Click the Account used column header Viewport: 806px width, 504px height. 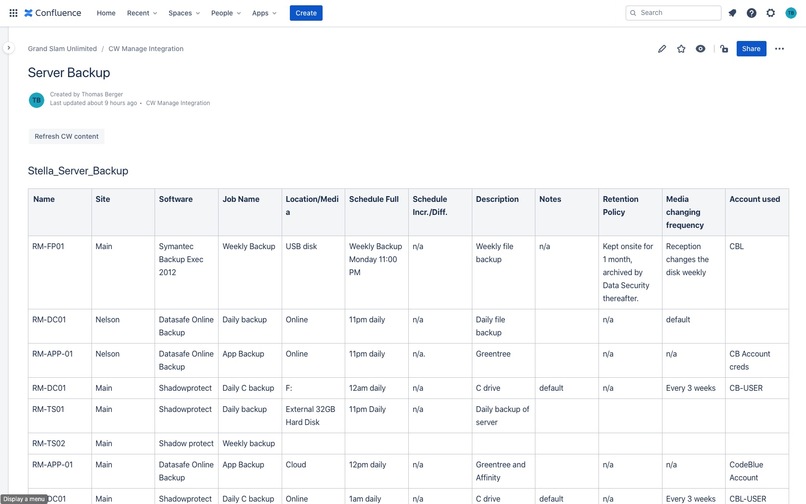click(757, 212)
